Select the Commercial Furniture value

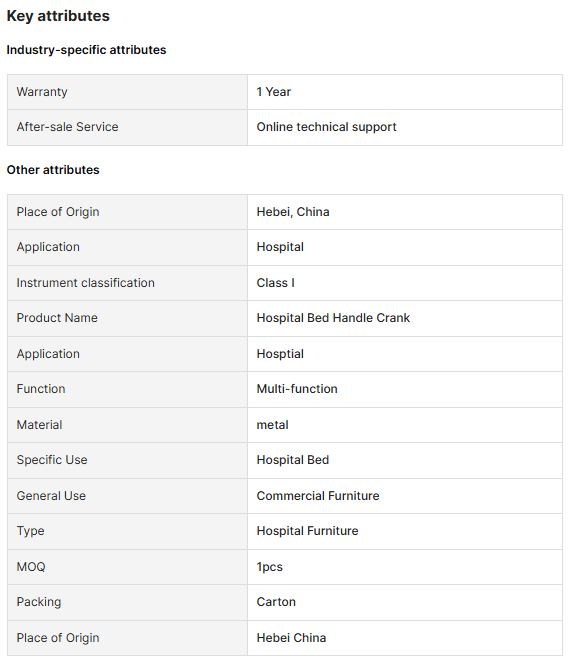click(318, 496)
